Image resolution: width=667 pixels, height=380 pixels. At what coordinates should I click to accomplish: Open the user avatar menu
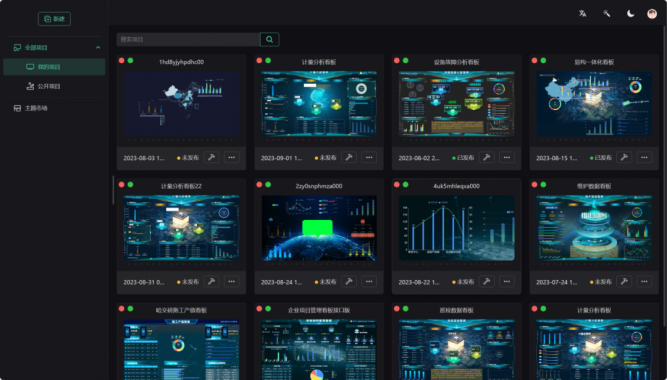click(x=652, y=14)
